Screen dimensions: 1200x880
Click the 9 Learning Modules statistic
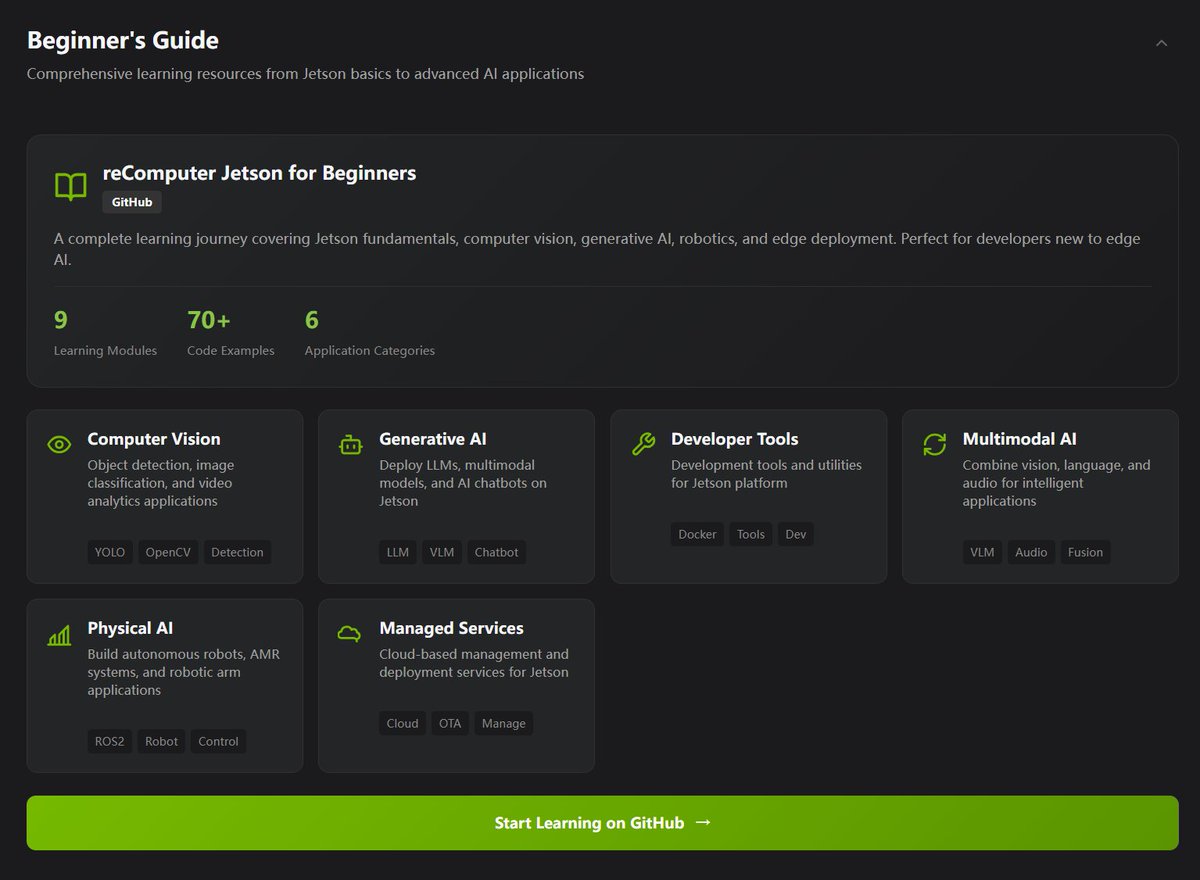pyautogui.click(x=105, y=333)
